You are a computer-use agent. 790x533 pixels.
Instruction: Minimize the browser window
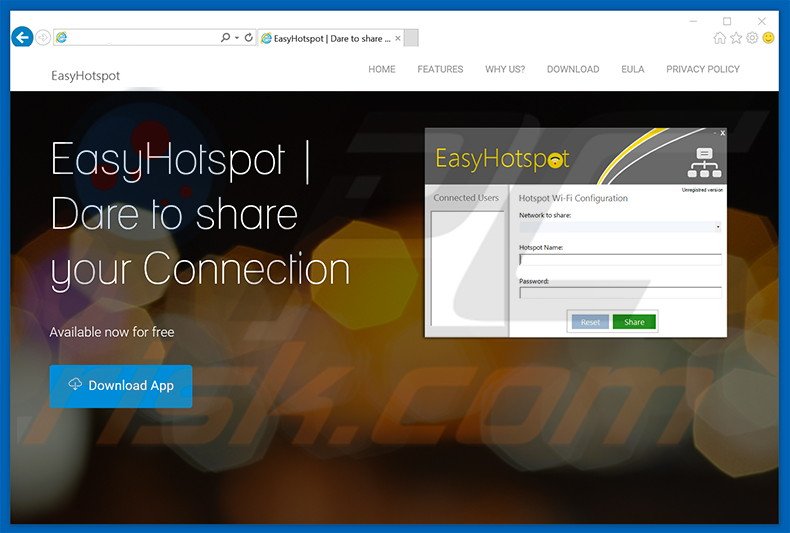(694, 21)
